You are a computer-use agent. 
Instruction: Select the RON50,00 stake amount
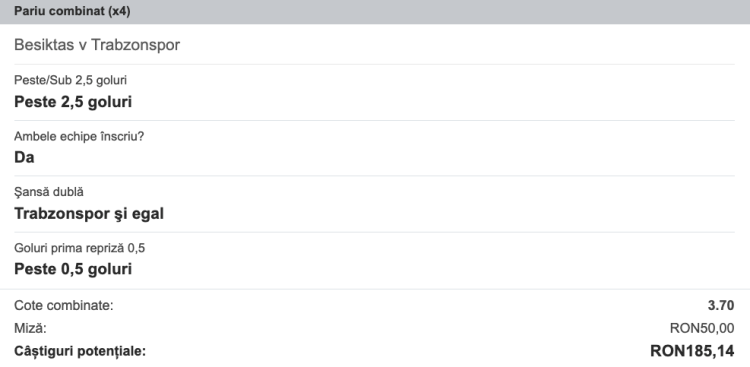click(x=702, y=329)
